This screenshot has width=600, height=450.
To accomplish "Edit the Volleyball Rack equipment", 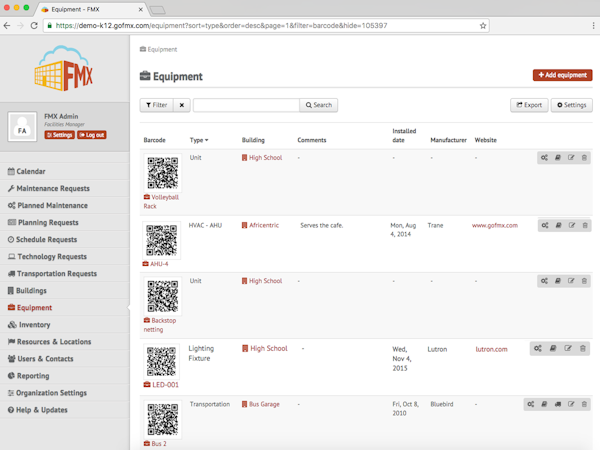I will point(571,158).
